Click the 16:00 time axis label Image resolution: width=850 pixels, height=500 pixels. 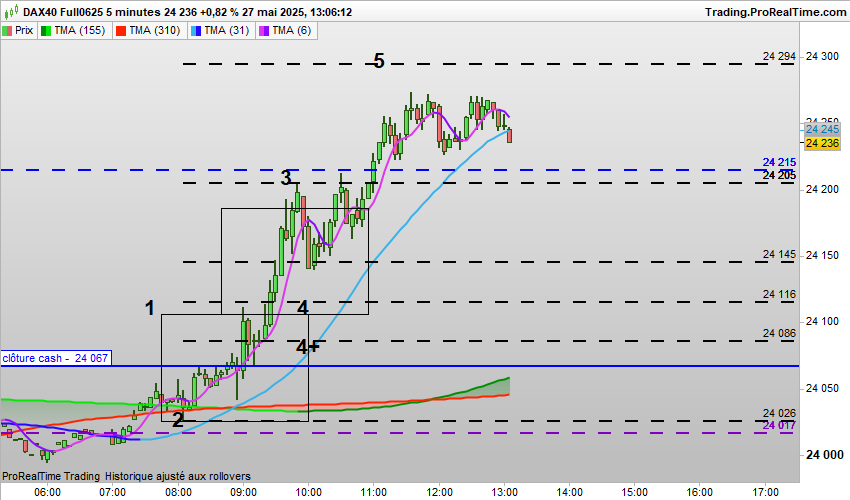click(x=700, y=492)
